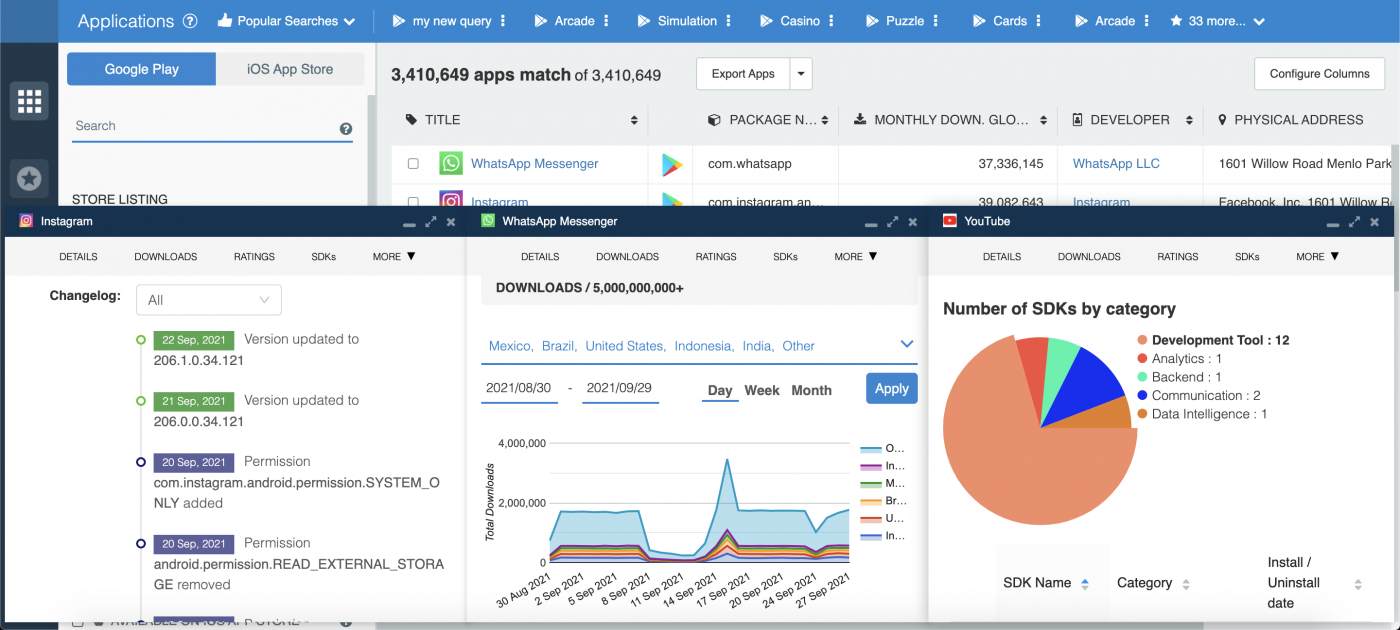Open the WhatsApp LLC developer link
The image size is (1400, 630).
click(x=1115, y=163)
